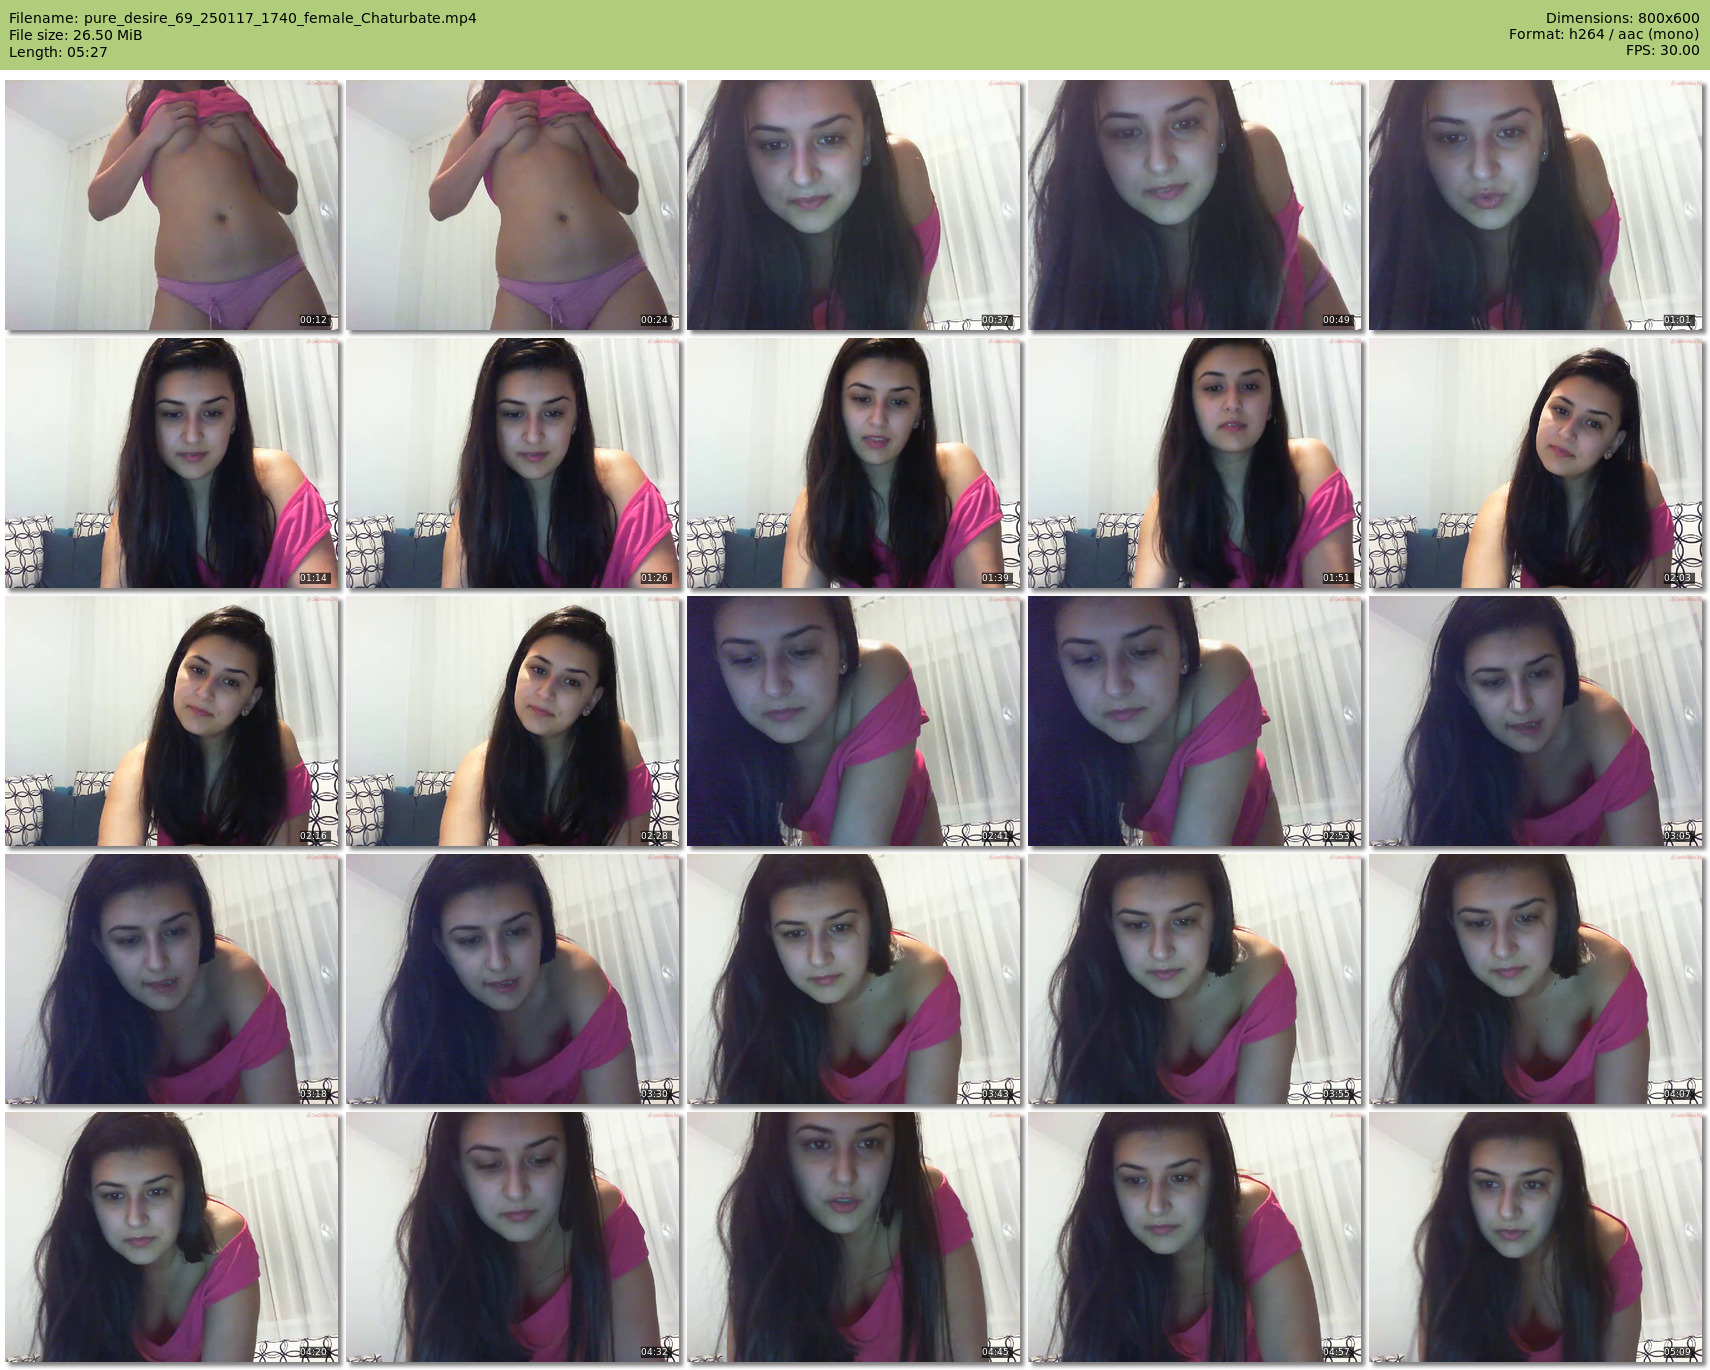Click the thumbnail timestamped 04:20
Image resolution: width=1710 pixels, height=1370 pixels.
(172, 1237)
